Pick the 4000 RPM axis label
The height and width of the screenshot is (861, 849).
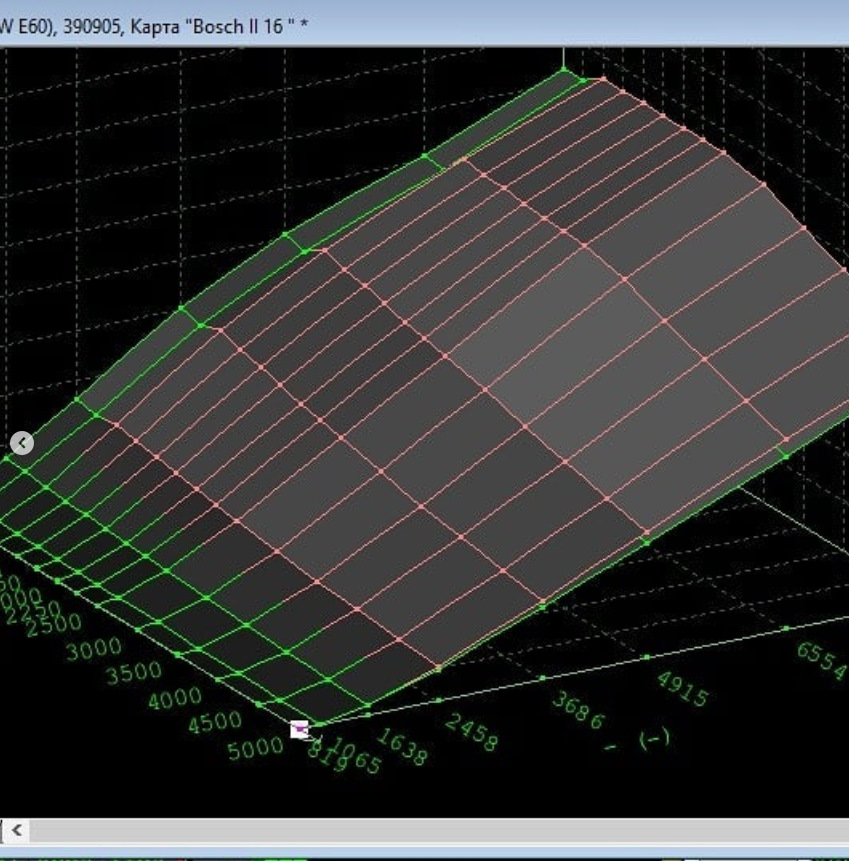click(x=173, y=698)
